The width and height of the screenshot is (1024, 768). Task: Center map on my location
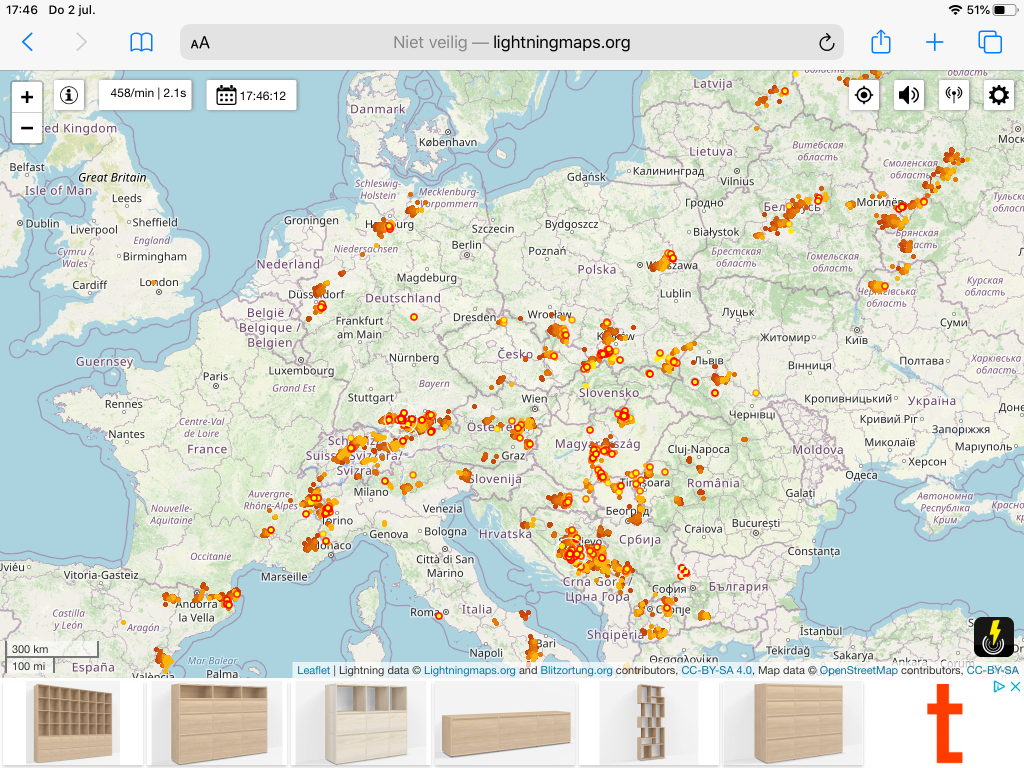pyautogui.click(x=864, y=95)
